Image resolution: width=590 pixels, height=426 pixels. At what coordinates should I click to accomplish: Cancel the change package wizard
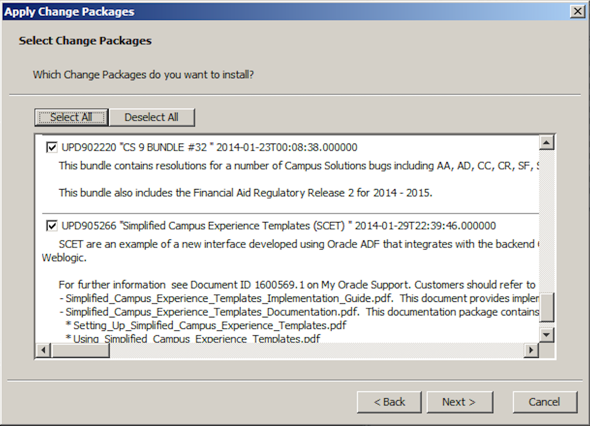(545, 402)
